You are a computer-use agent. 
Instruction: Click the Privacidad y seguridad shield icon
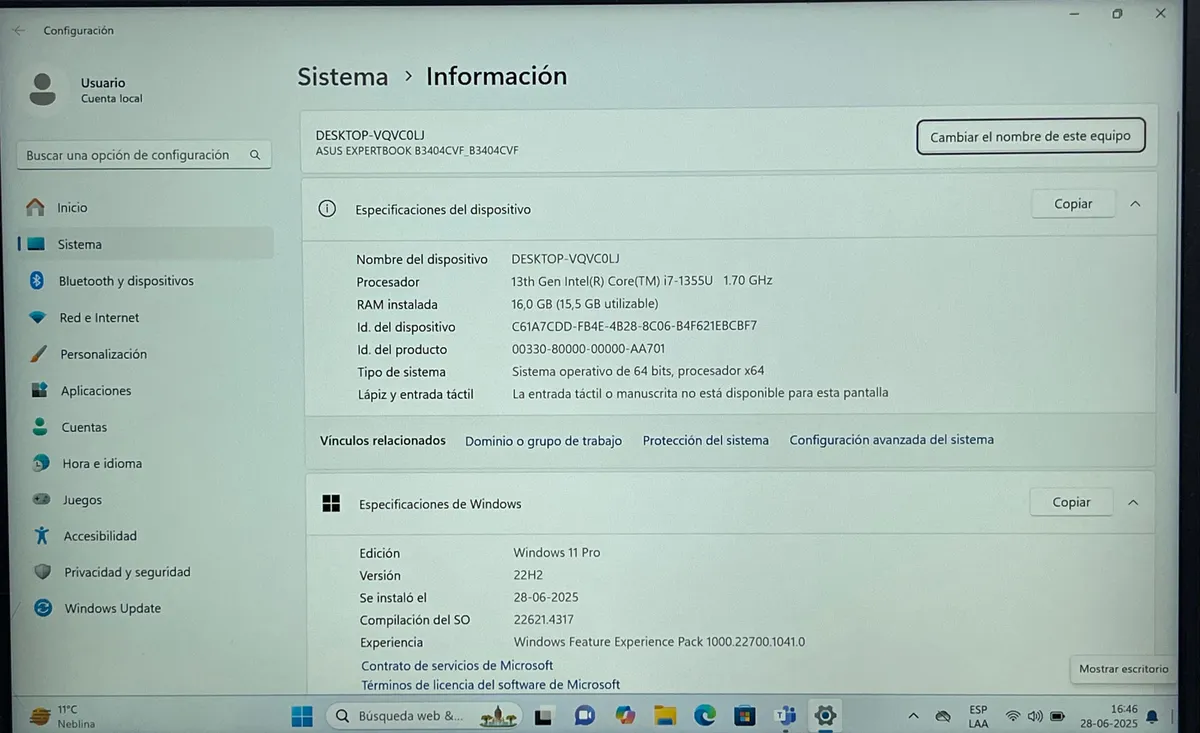42,572
